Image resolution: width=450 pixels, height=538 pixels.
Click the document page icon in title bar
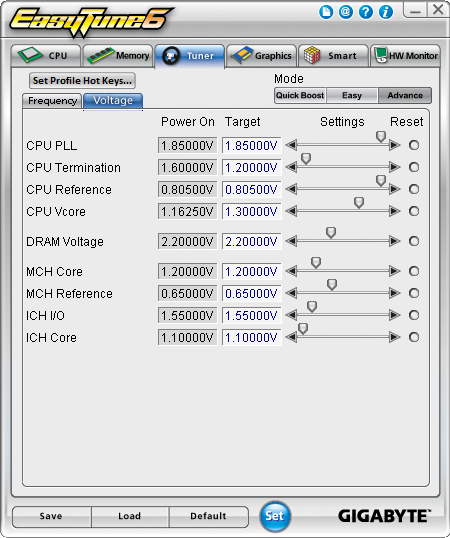click(326, 13)
